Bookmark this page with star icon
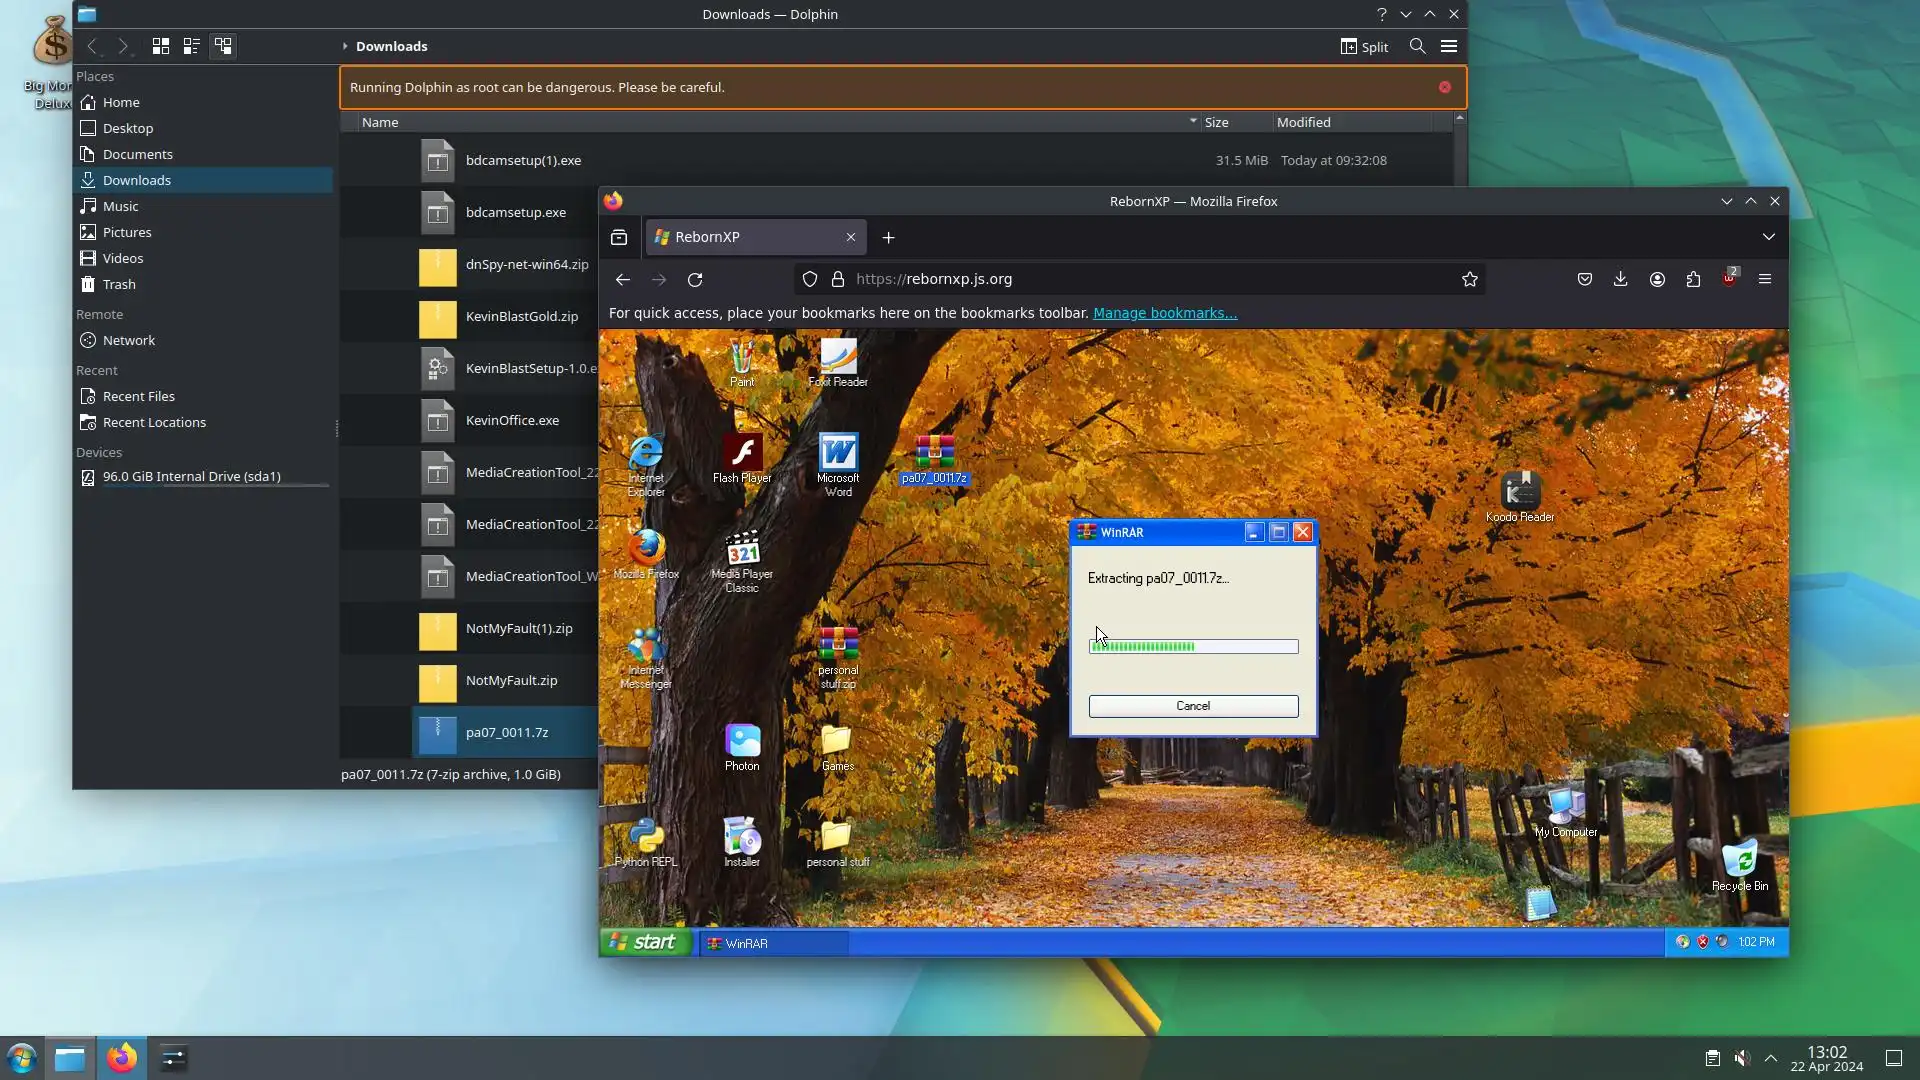This screenshot has width=1920, height=1080. click(1469, 279)
